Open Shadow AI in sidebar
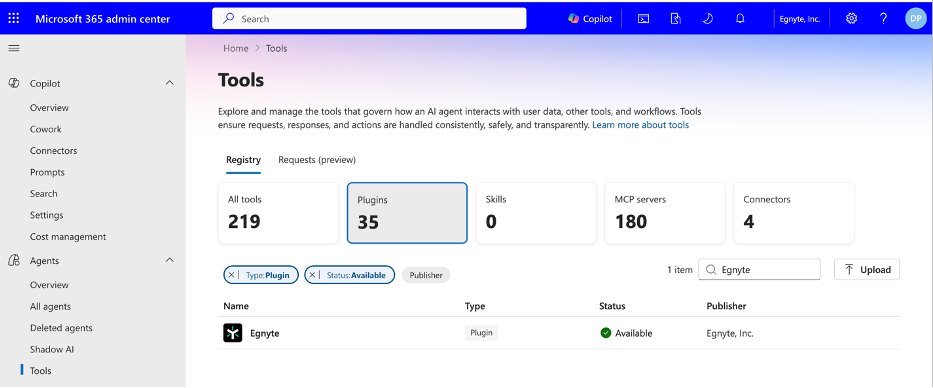933x388 pixels. (52, 349)
